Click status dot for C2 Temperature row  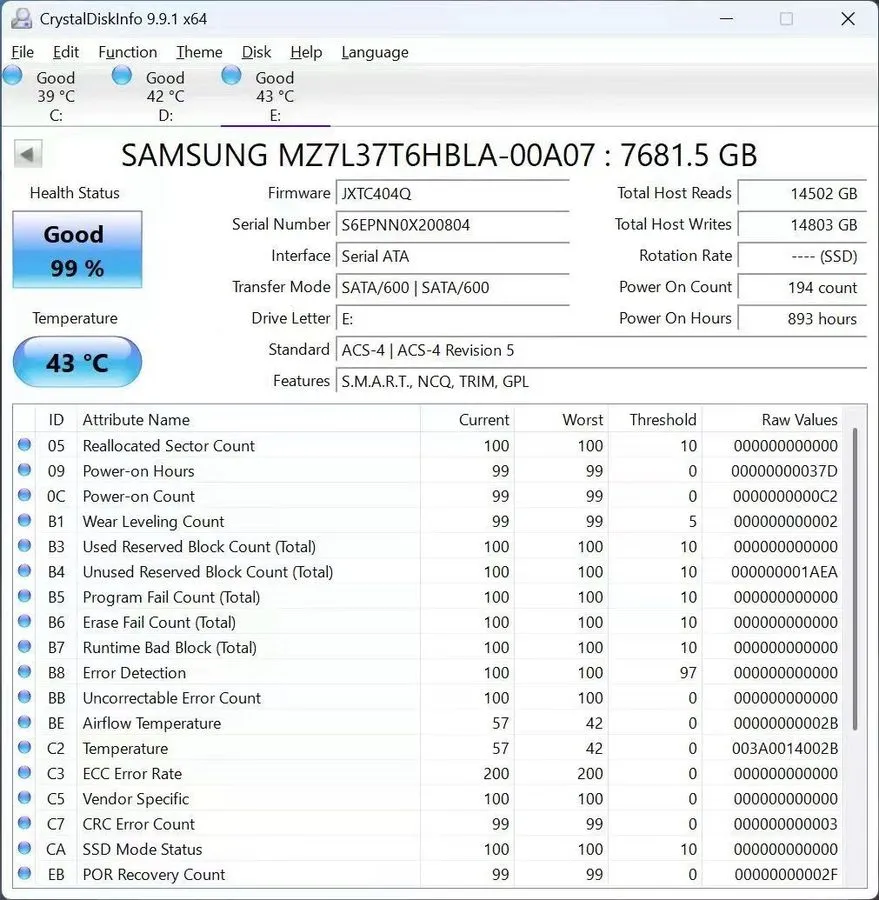(24, 748)
